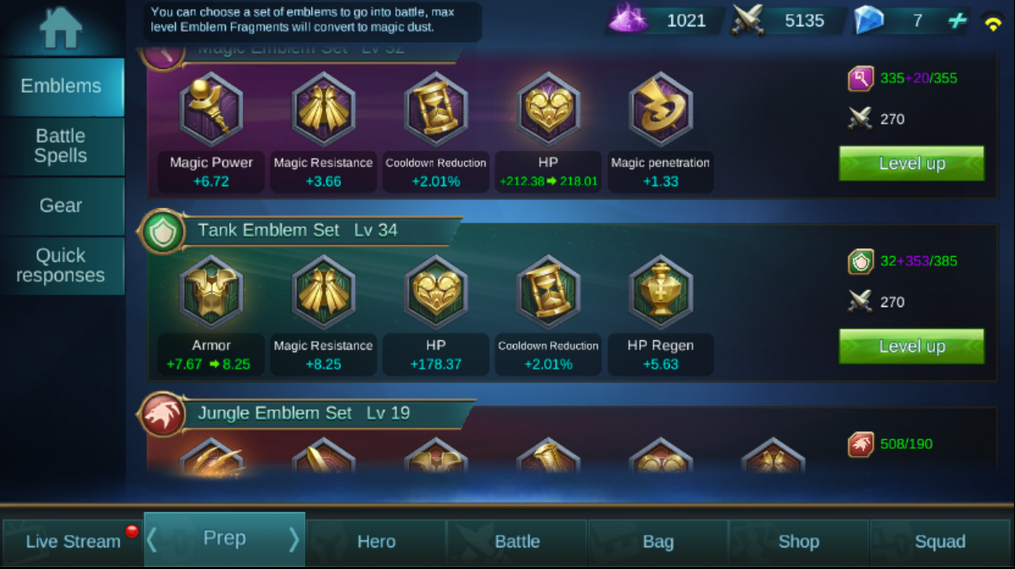Screen dimensions: 1015x569
Task: Tap the Jungle Emblem Set claw badge
Action: coord(162,414)
